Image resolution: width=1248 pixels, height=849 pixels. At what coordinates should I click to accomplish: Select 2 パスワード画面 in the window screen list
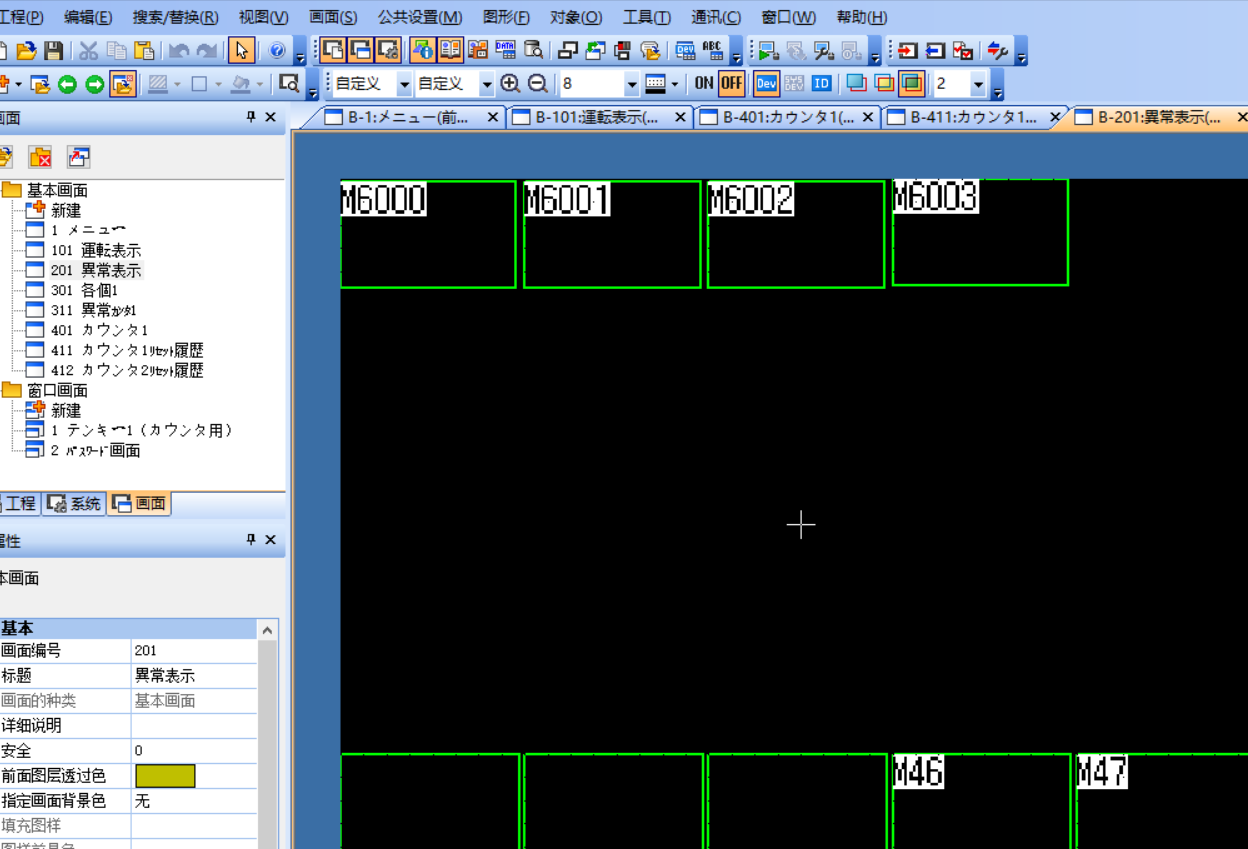click(x=96, y=450)
